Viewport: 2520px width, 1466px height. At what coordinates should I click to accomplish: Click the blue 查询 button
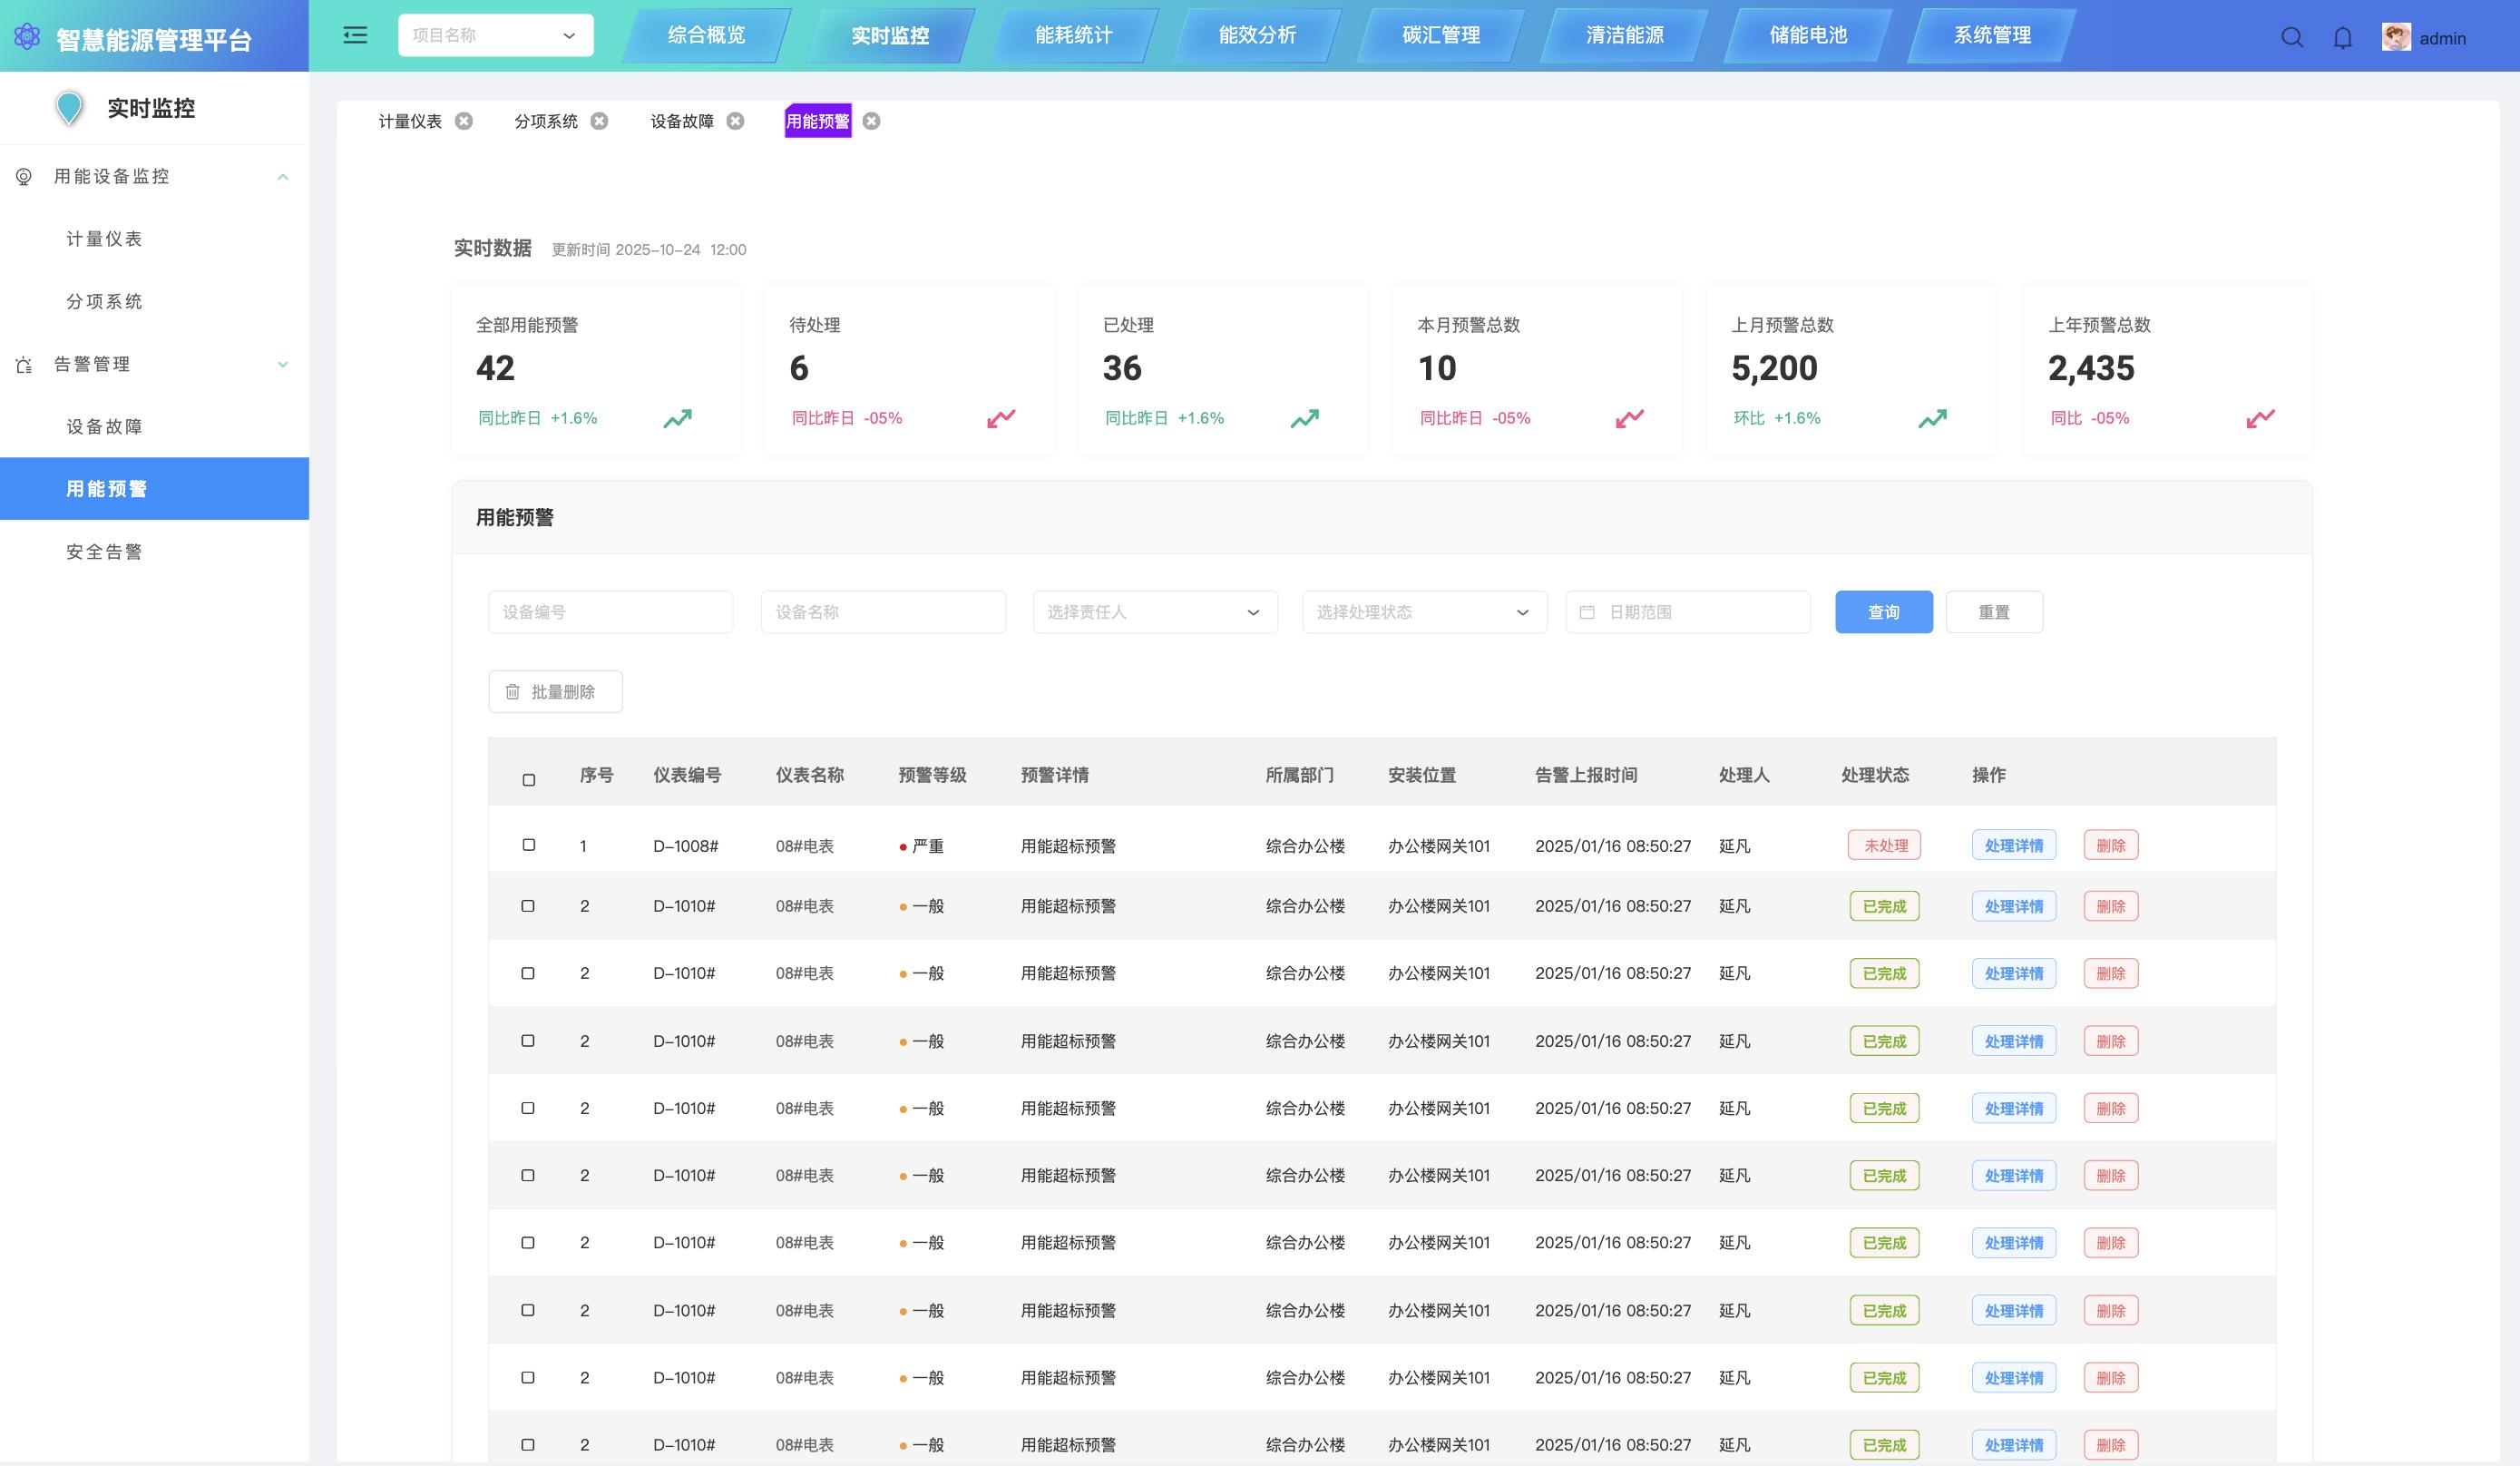[x=1883, y=612]
